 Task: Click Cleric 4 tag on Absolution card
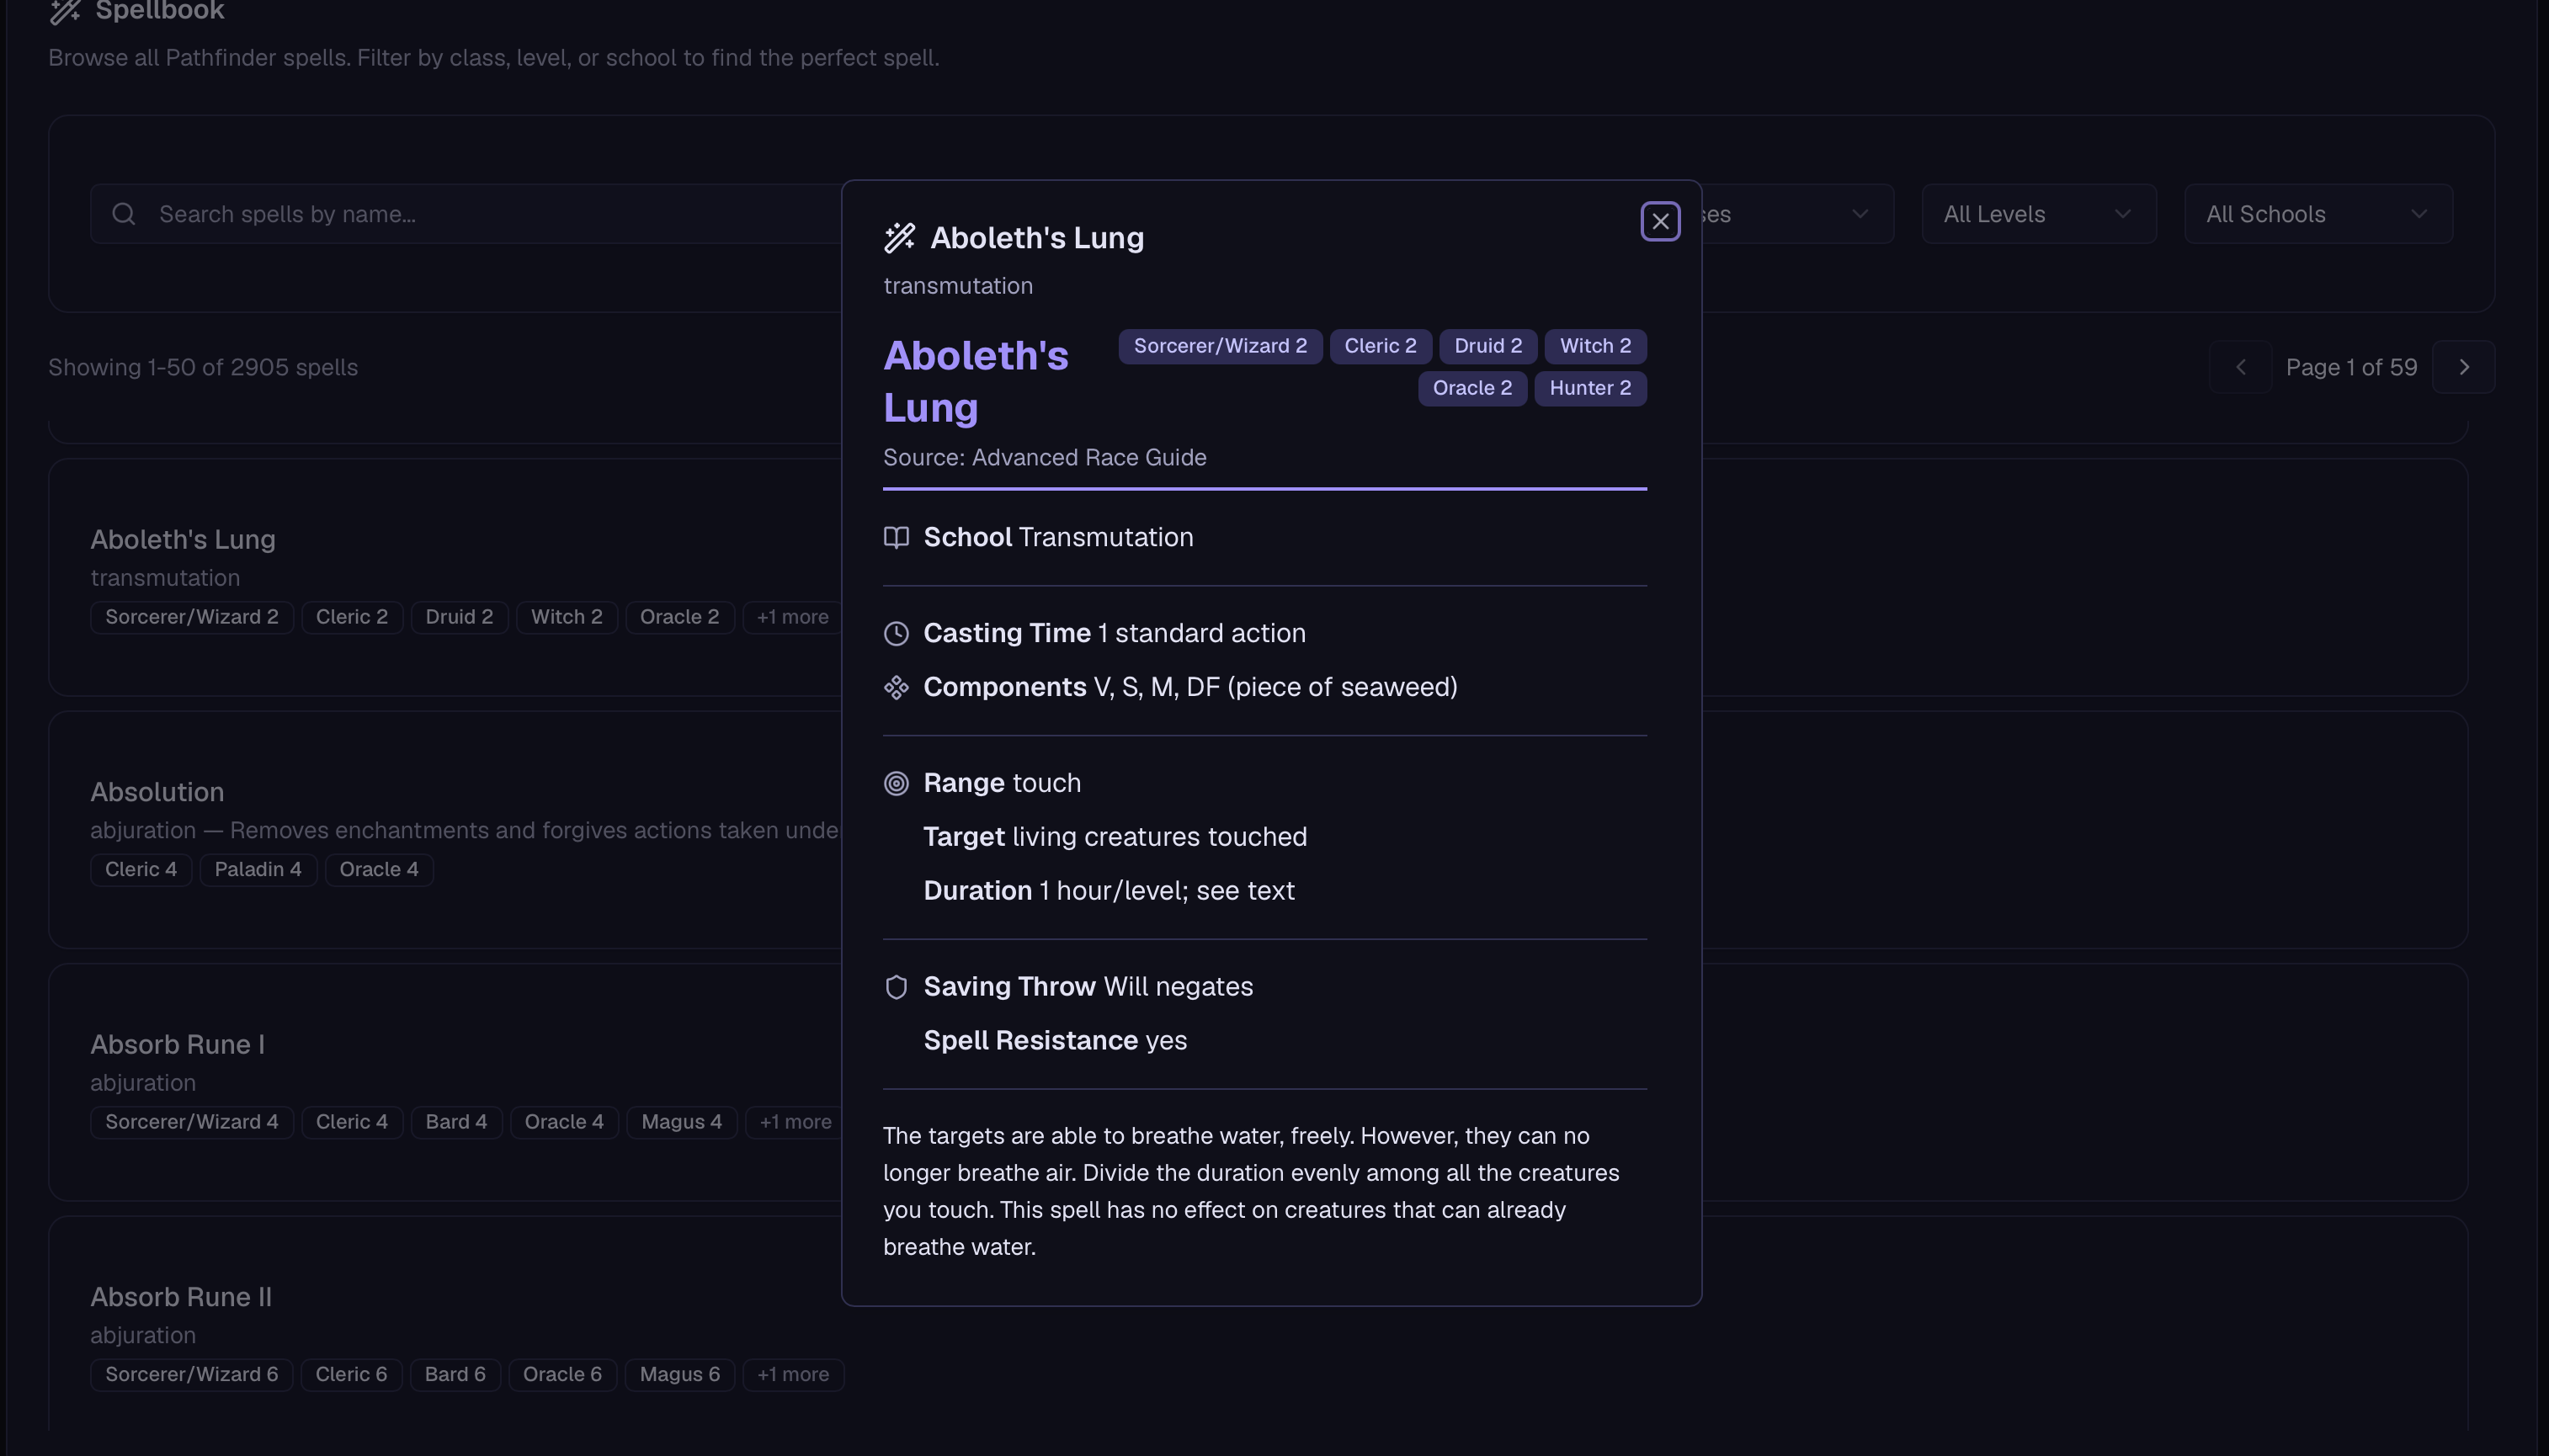click(x=141, y=869)
